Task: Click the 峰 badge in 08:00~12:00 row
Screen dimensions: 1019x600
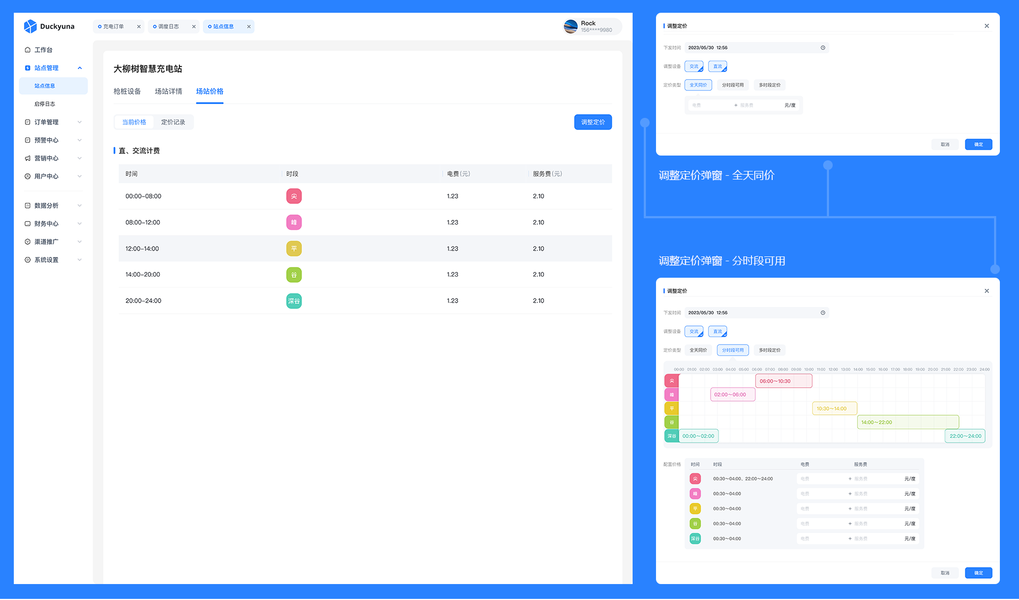Action: [294, 222]
